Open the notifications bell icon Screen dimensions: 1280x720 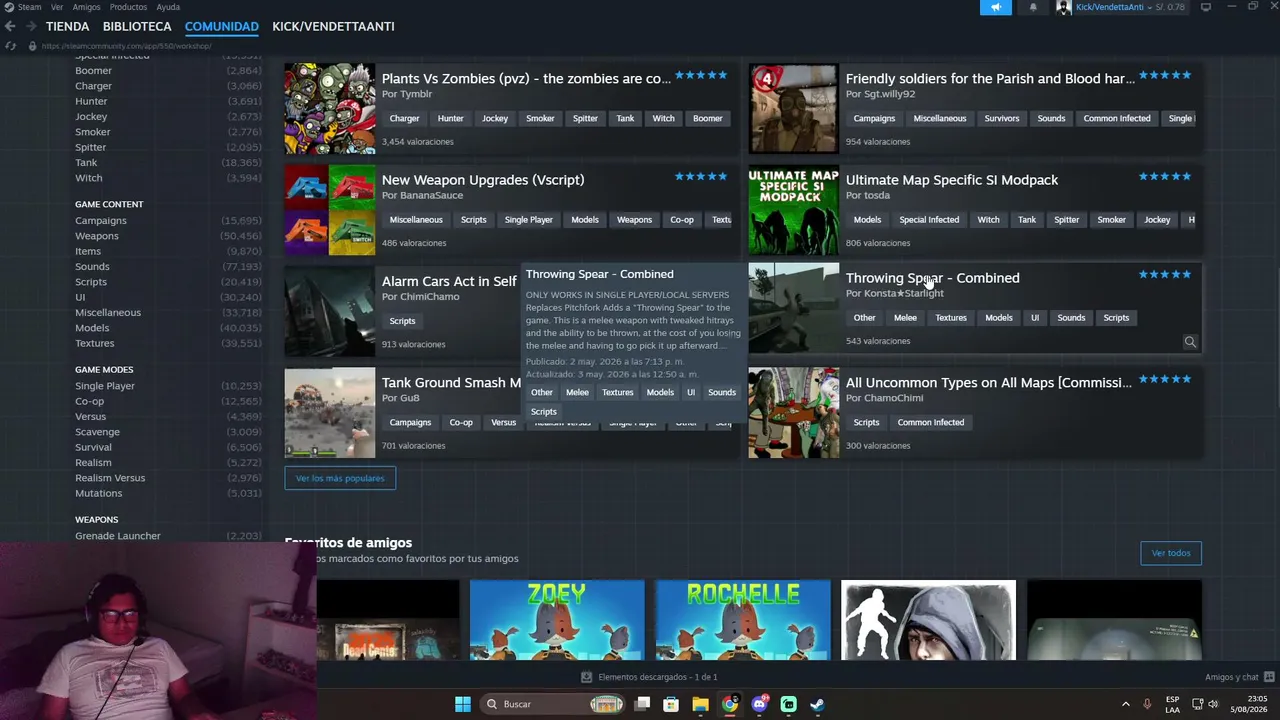(1033, 7)
